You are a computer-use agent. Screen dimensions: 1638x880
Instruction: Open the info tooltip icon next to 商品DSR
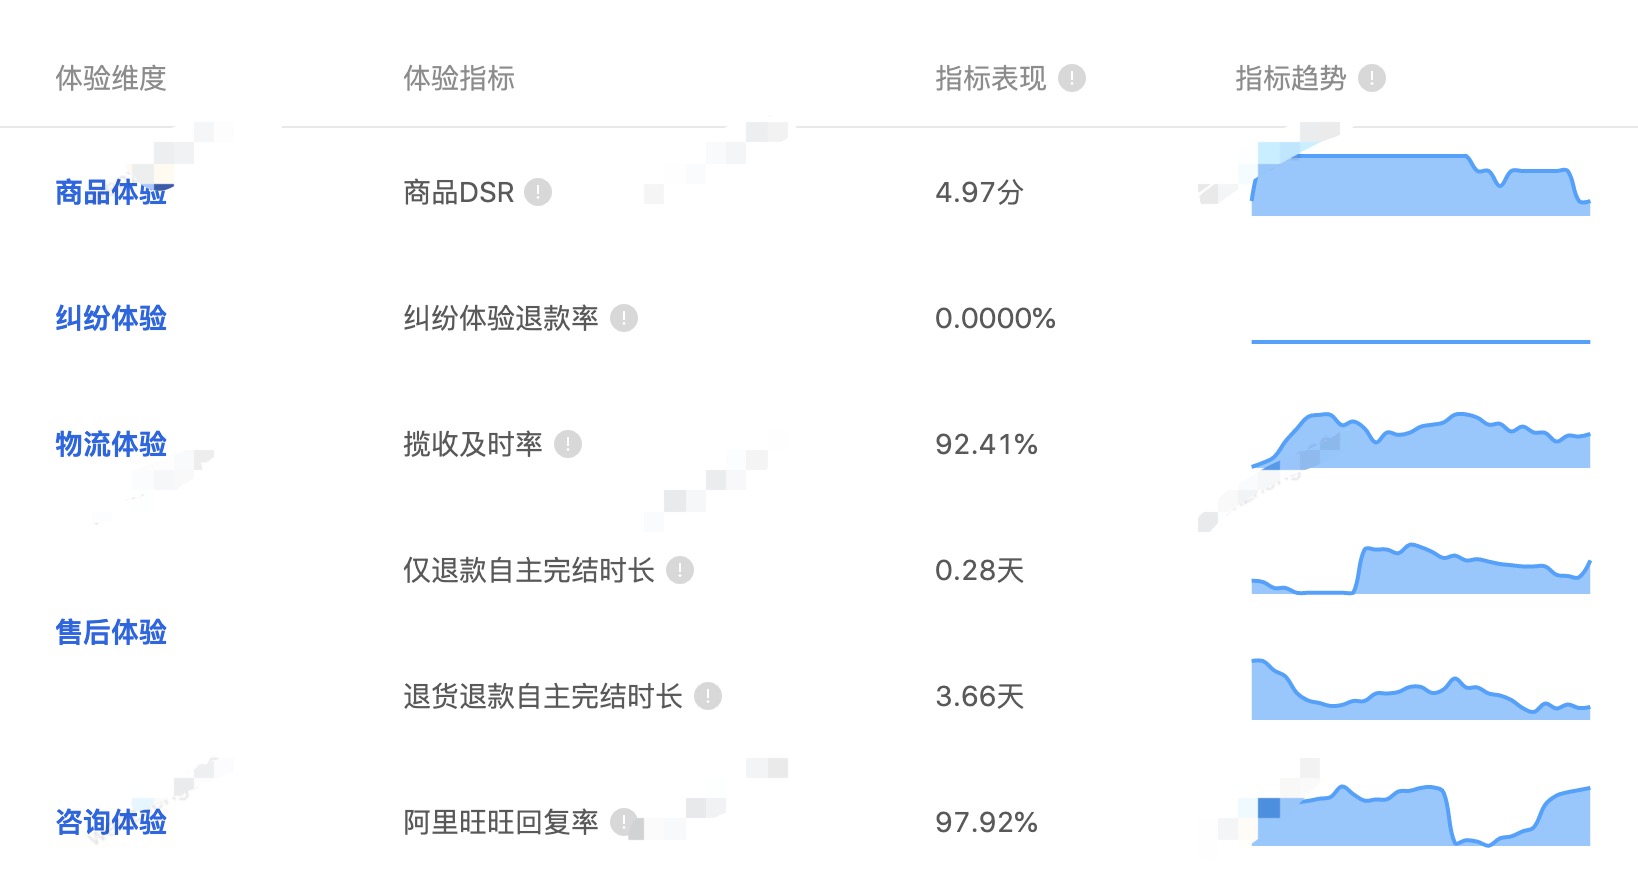(x=538, y=192)
